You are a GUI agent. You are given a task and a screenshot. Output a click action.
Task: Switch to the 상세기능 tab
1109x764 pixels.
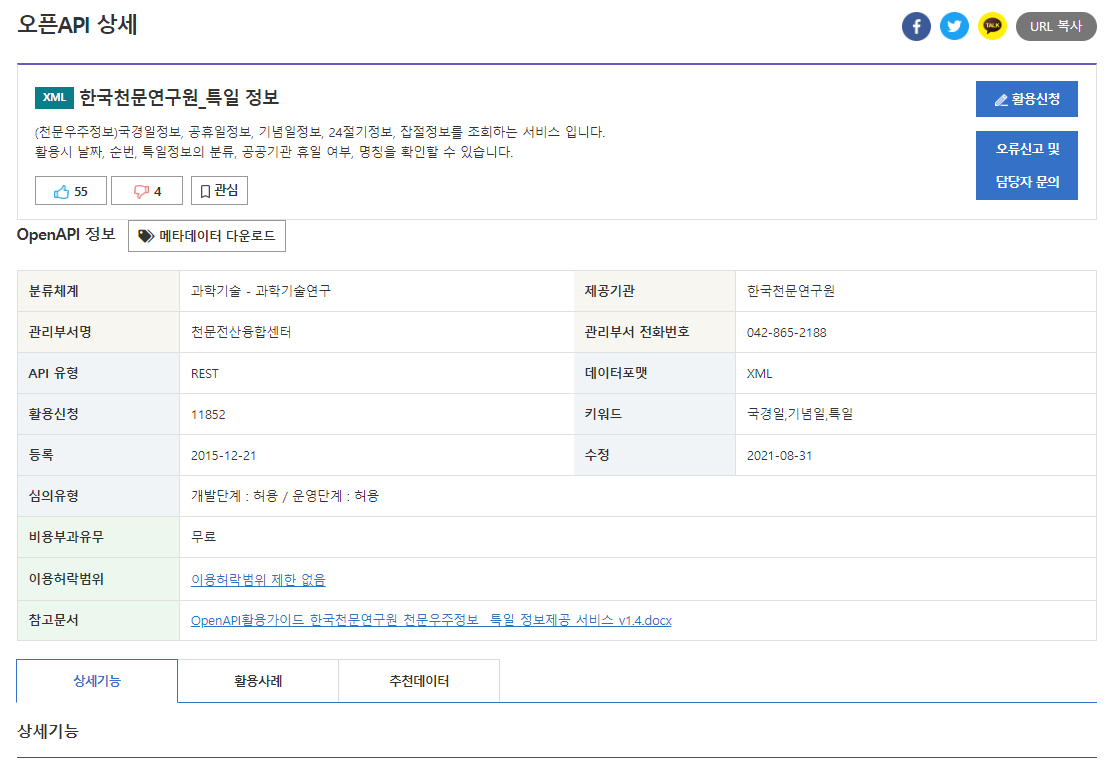click(x=97, y=681)
